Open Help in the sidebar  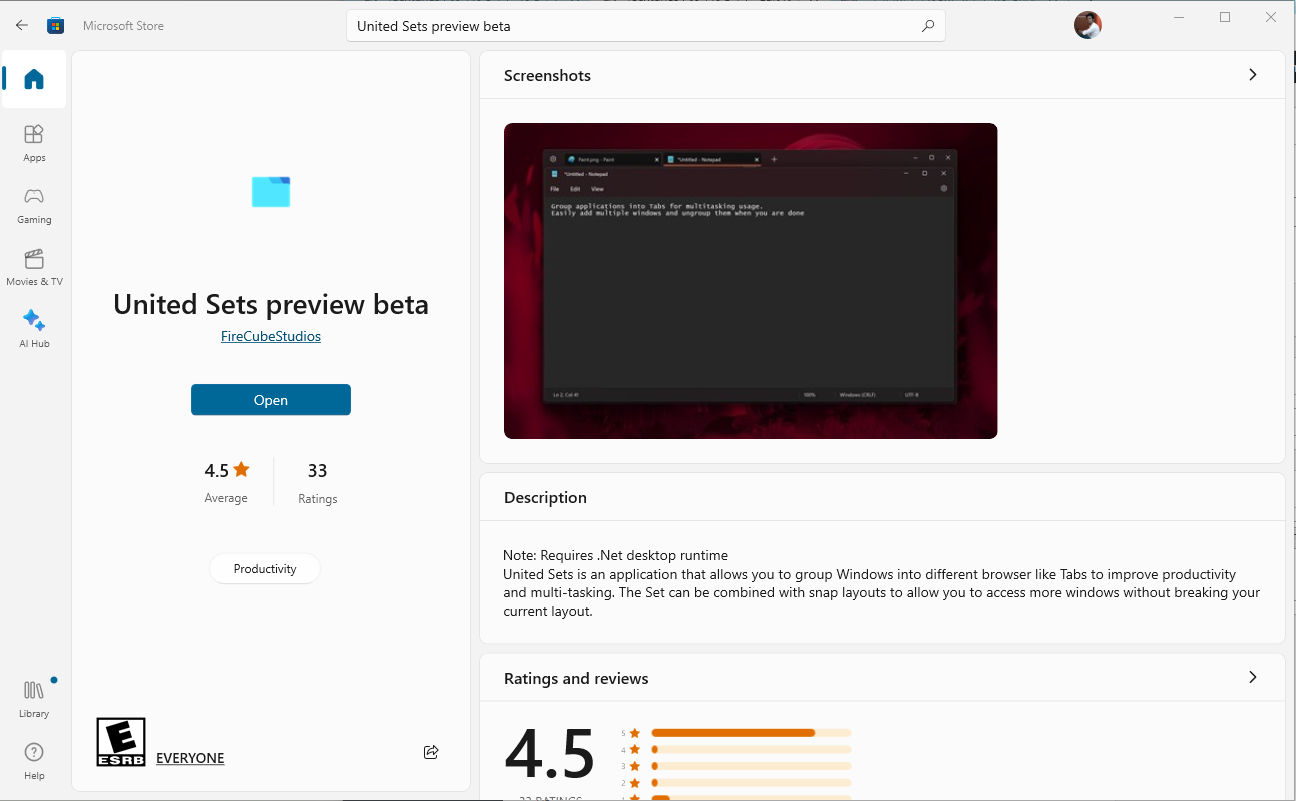pyautogui.click(x=34, y=760)
